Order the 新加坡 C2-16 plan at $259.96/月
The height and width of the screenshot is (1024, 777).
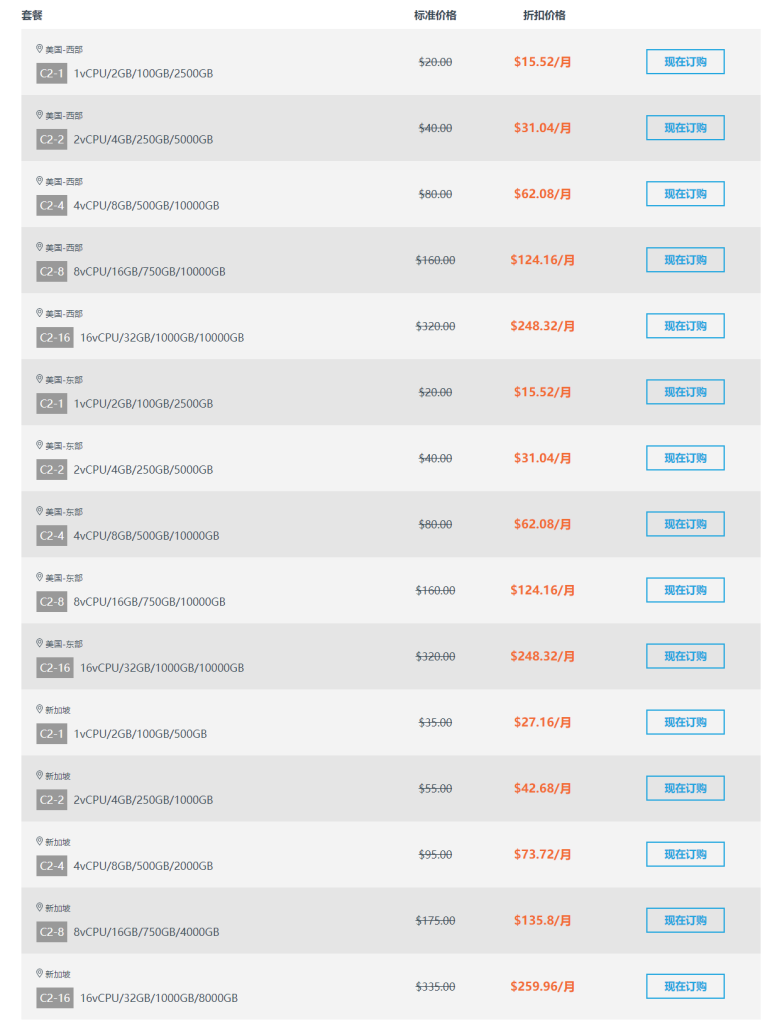click(x=685, y=986)
